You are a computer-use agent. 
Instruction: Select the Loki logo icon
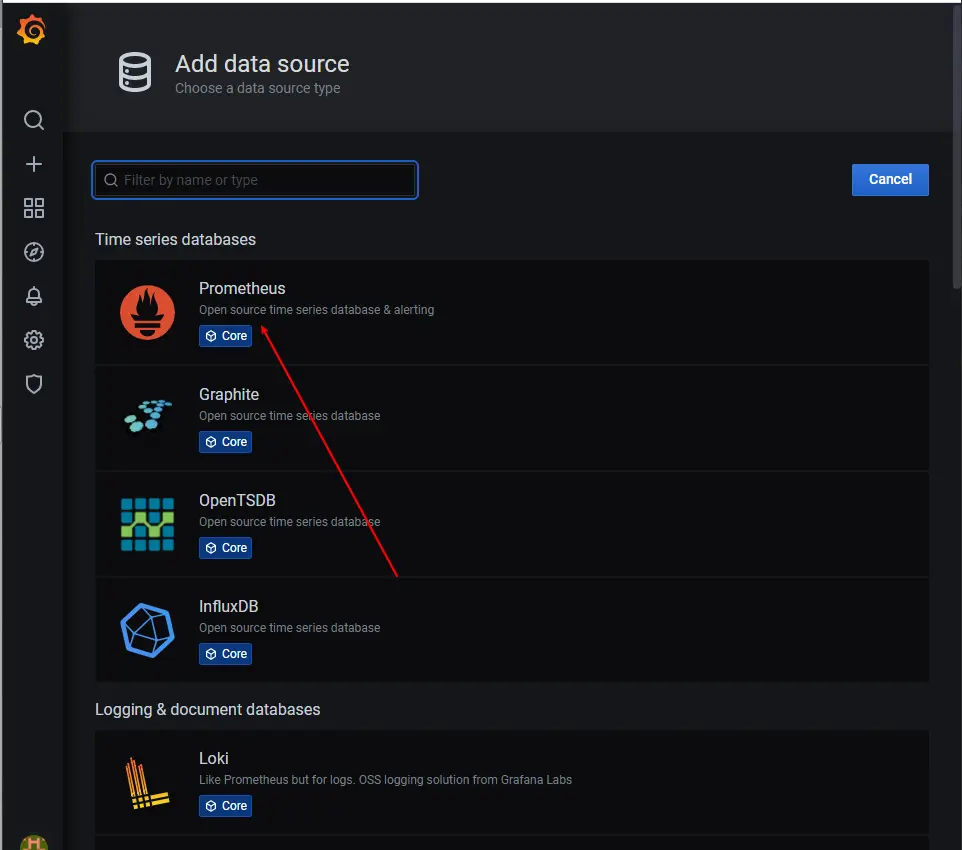point(147,782)
